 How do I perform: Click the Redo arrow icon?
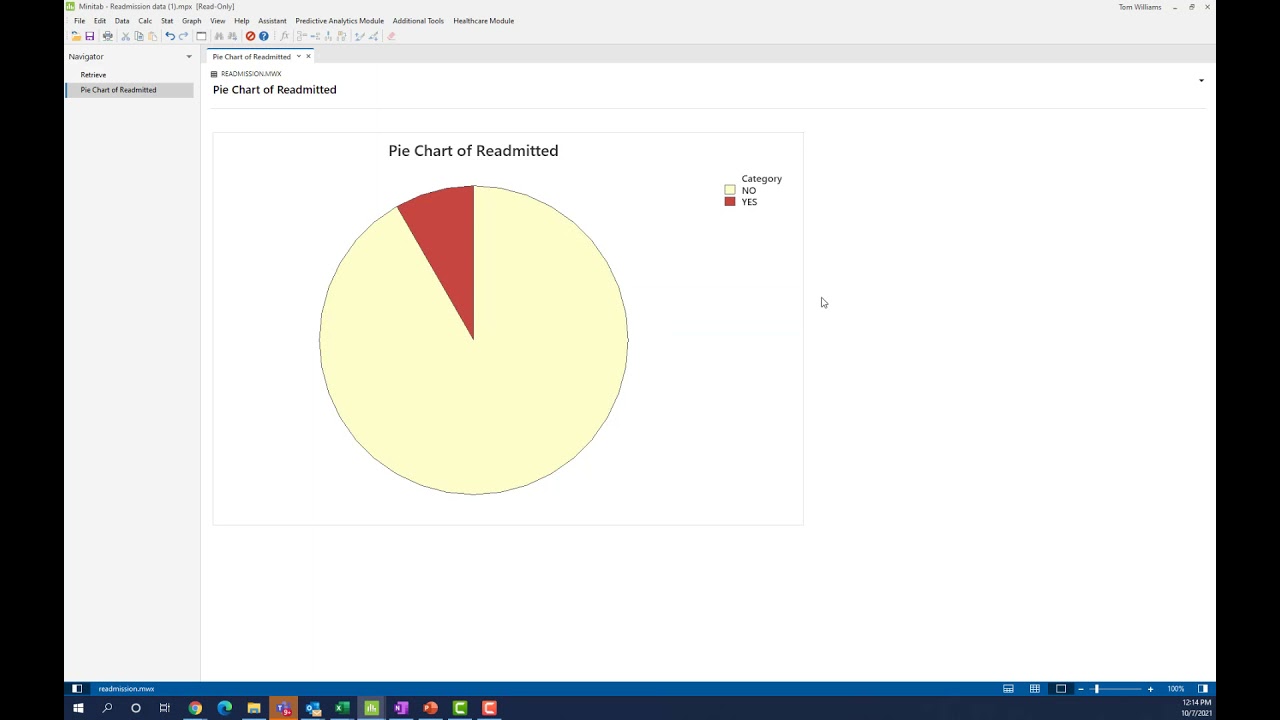coord(183,36)
